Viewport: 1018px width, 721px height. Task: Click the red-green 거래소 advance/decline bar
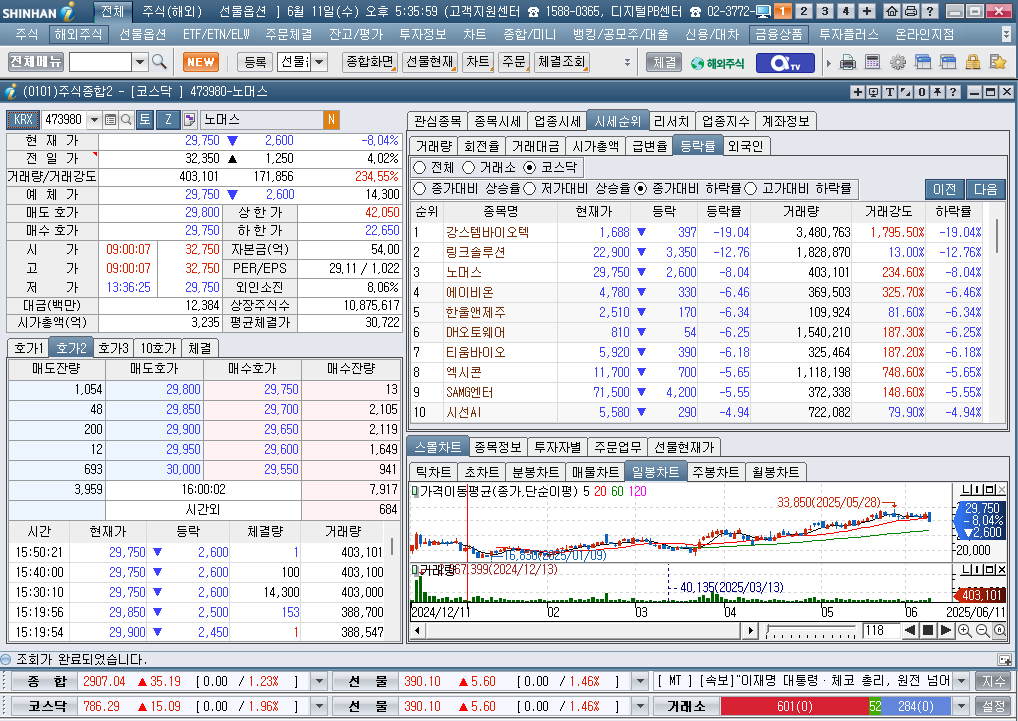point(836,706)
